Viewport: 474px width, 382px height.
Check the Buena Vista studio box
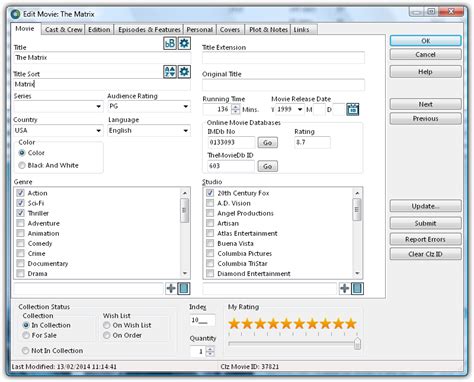point(210,243)
